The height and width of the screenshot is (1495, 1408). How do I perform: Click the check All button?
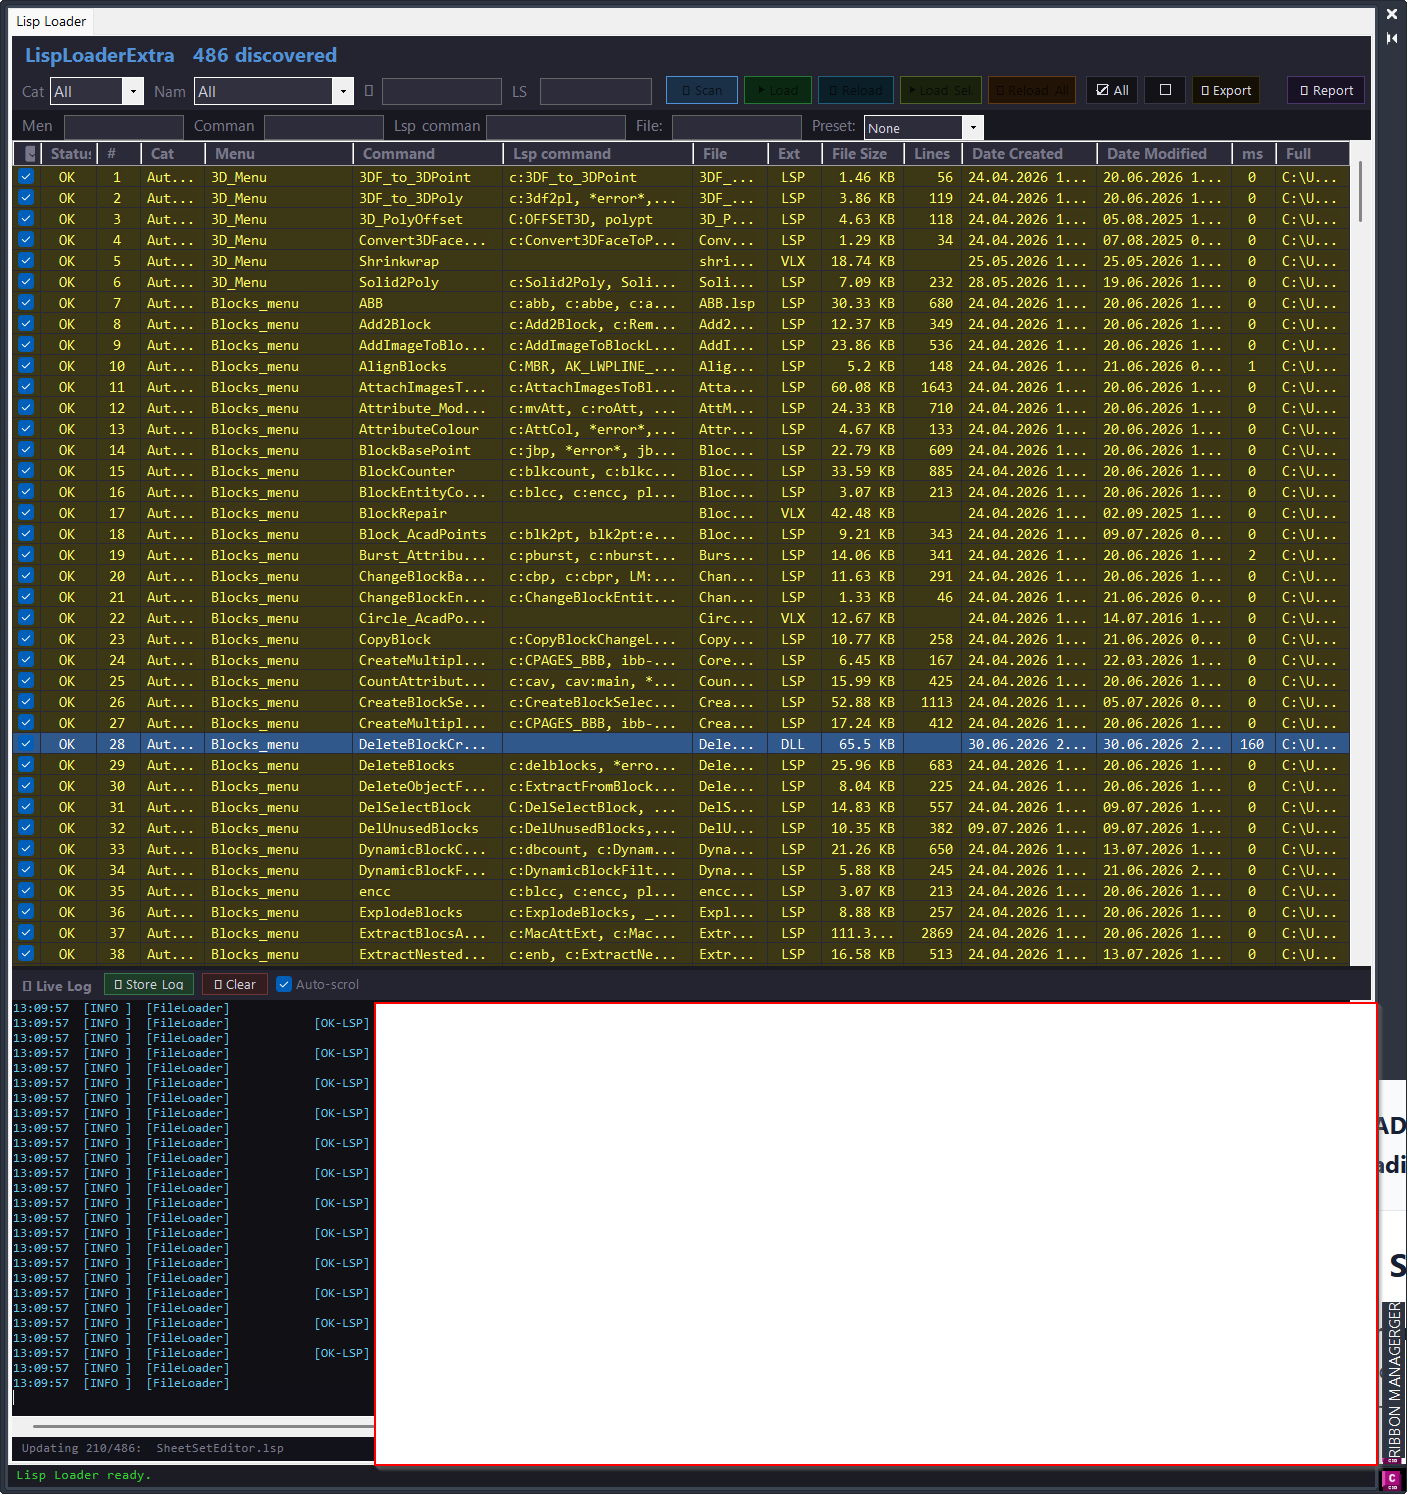click(x=1112, y=90)
